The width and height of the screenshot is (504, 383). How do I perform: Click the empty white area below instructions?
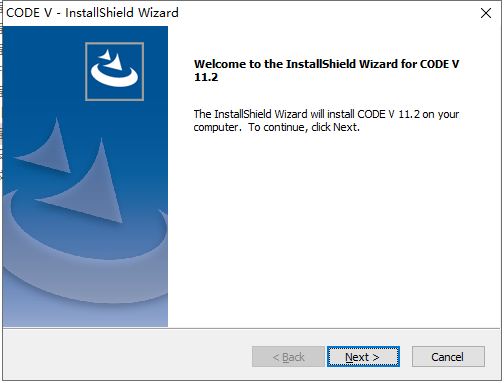point(333,230)
